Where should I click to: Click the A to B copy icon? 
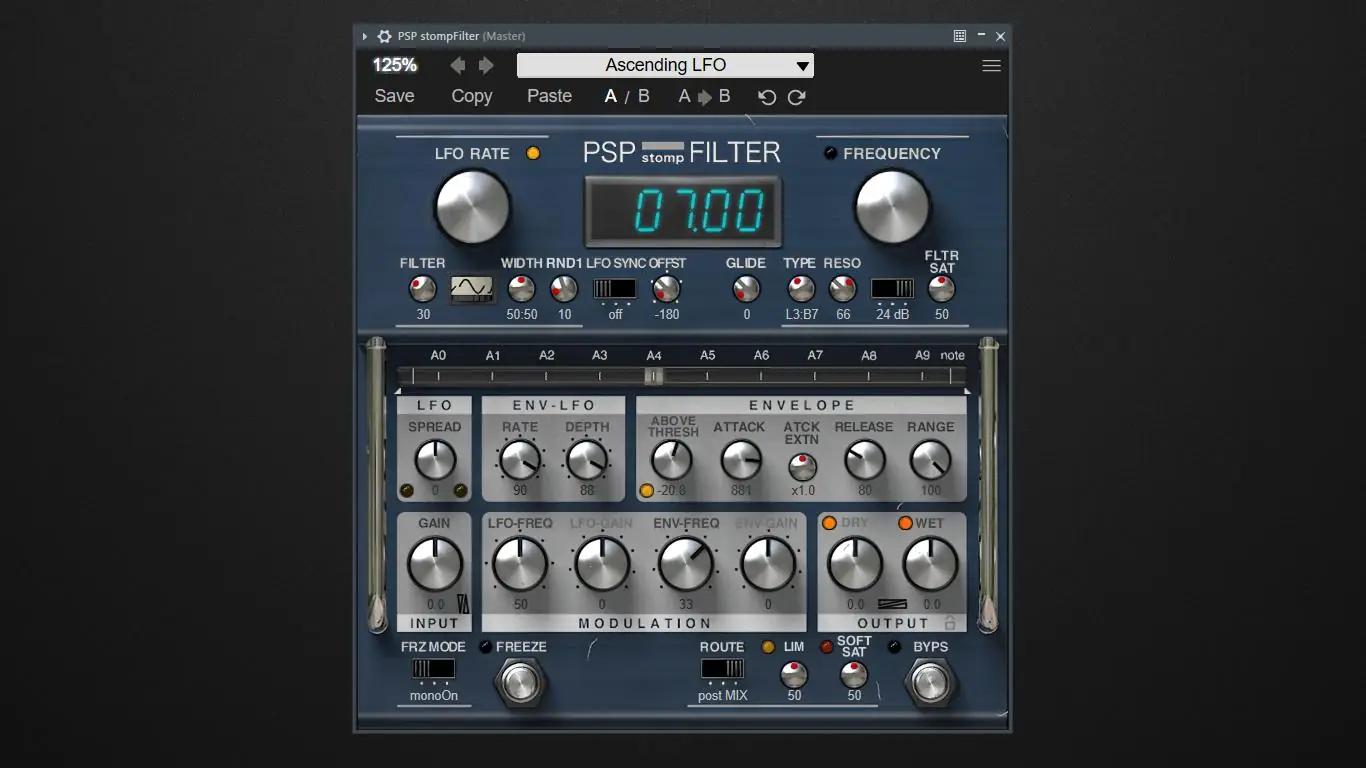coord(704,96)
